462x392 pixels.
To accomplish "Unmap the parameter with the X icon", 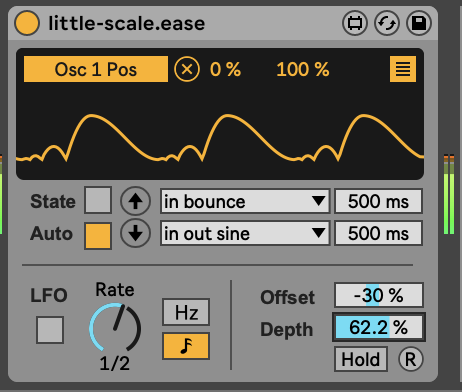I will 187,69.
